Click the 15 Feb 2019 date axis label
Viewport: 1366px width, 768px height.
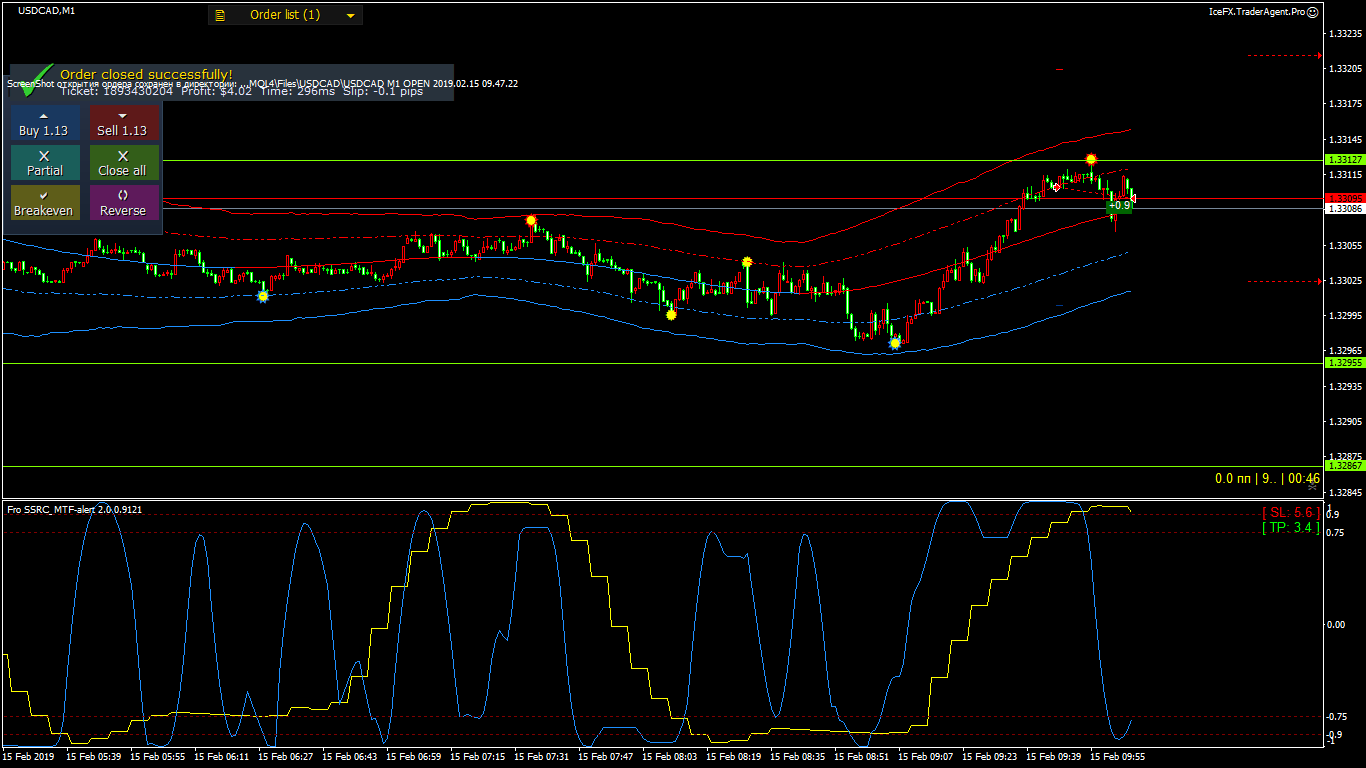point(30,757)
